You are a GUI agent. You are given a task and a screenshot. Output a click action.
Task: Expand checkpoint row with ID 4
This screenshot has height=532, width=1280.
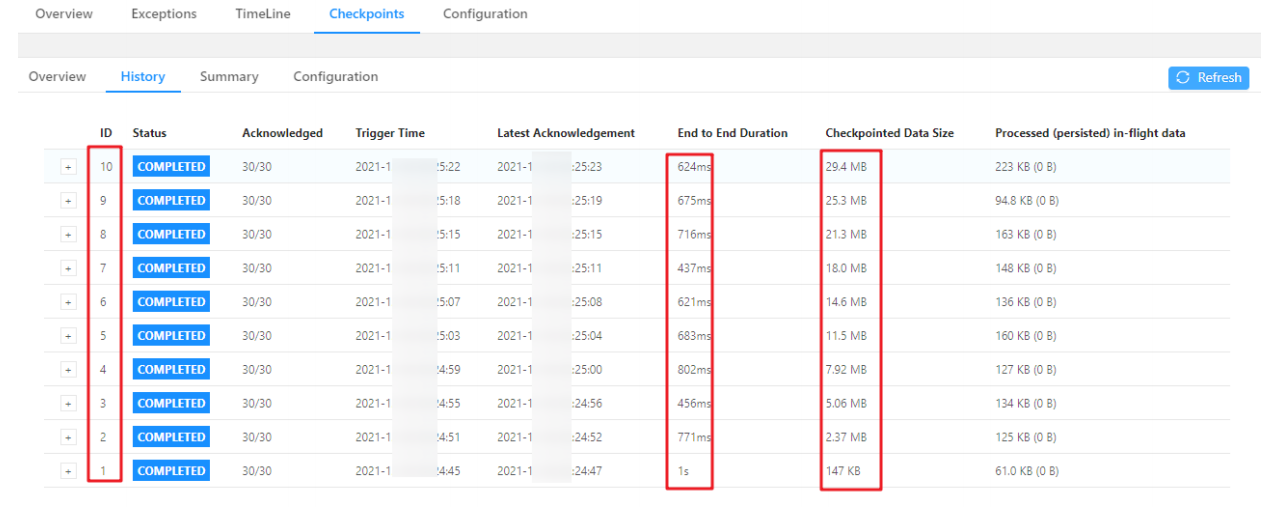[x=68, y=370]
